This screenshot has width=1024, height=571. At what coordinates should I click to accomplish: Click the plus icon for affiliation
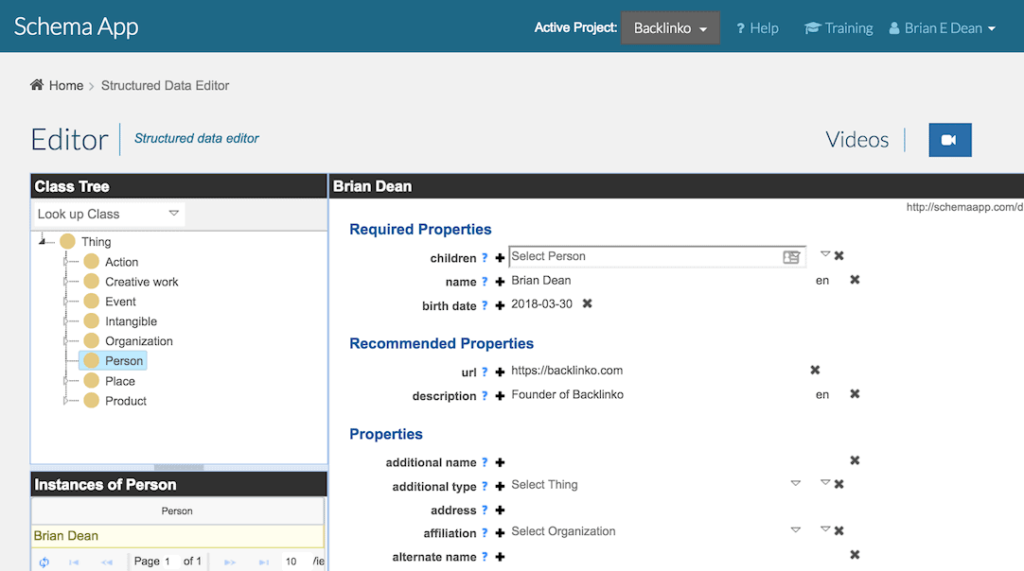pos(500,533)
